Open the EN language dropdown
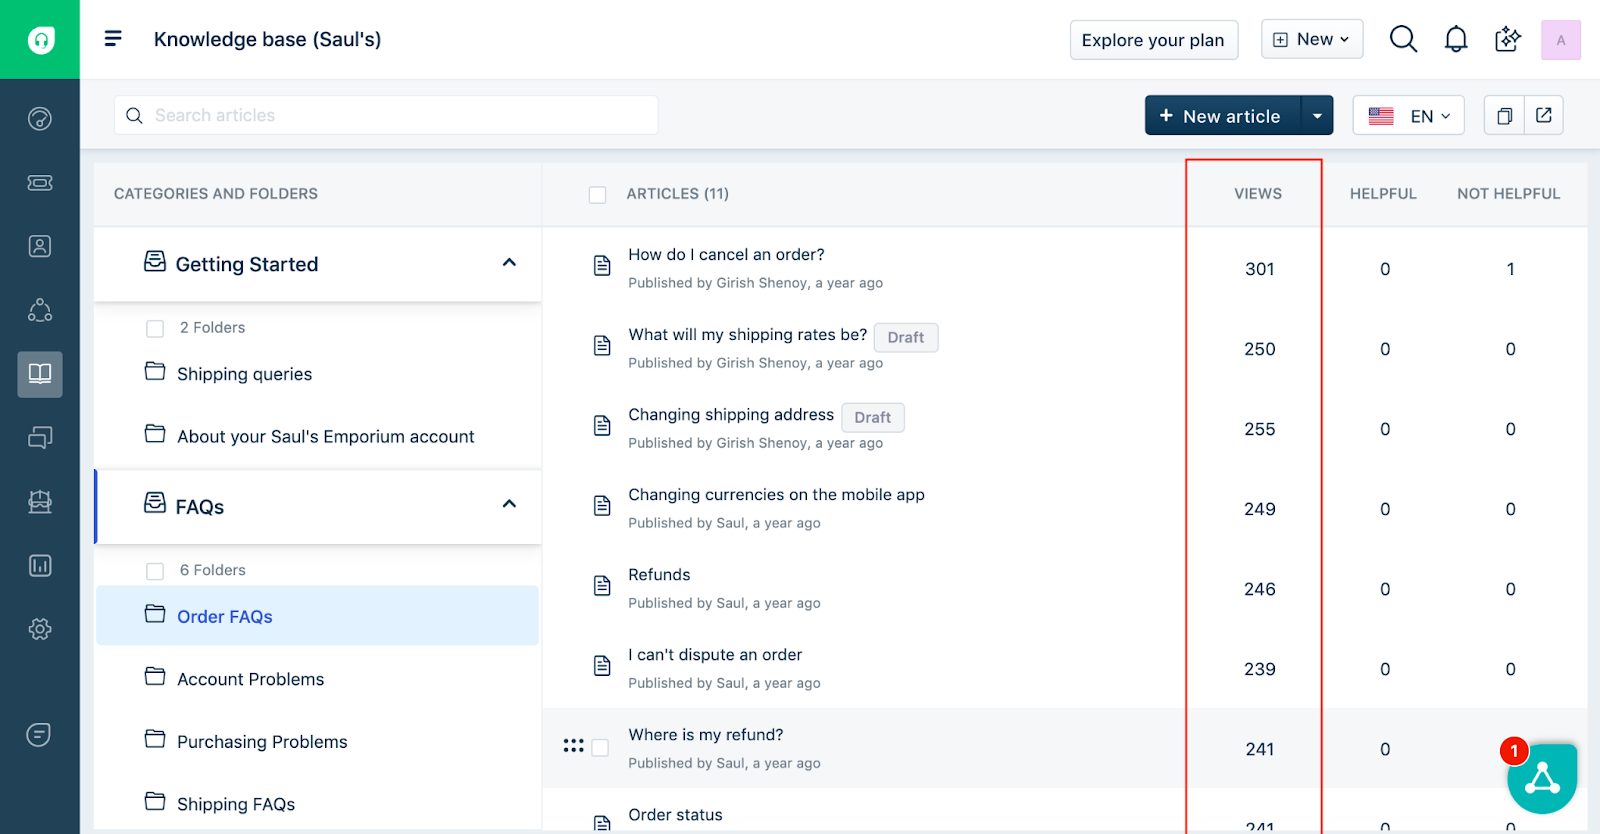1600x834 pixels. coord(1408,116)
